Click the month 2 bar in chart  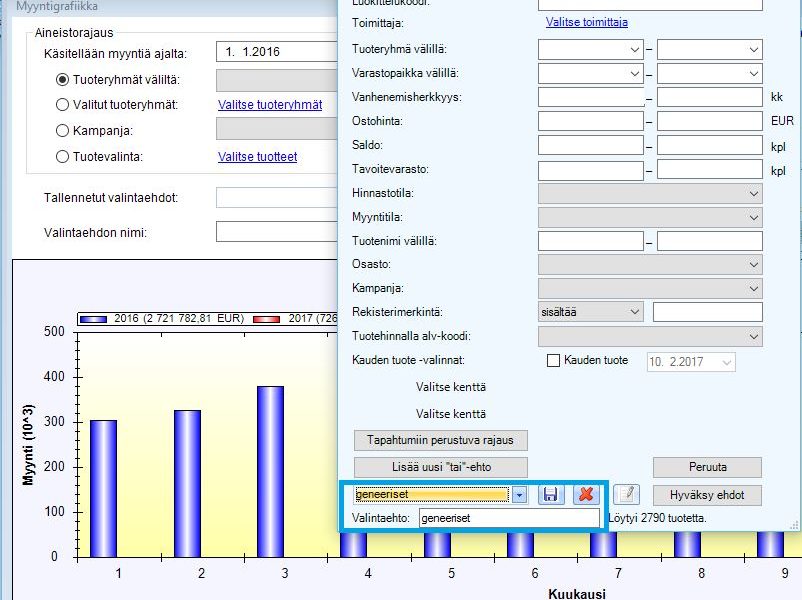pos(187,483)
